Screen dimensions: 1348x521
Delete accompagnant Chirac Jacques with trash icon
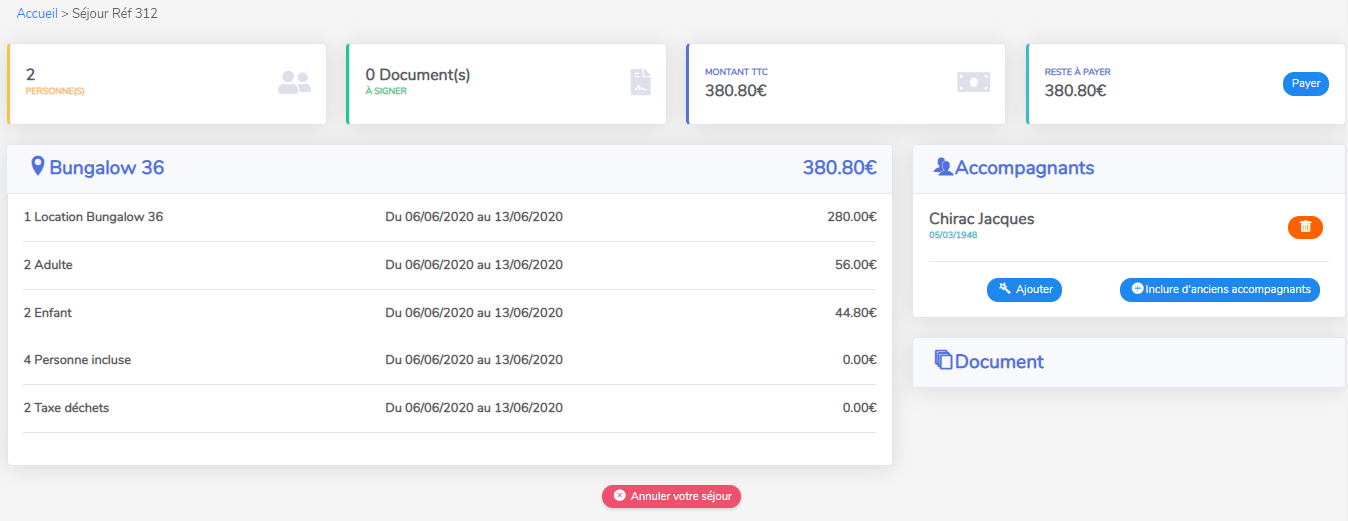[1304, 227]
